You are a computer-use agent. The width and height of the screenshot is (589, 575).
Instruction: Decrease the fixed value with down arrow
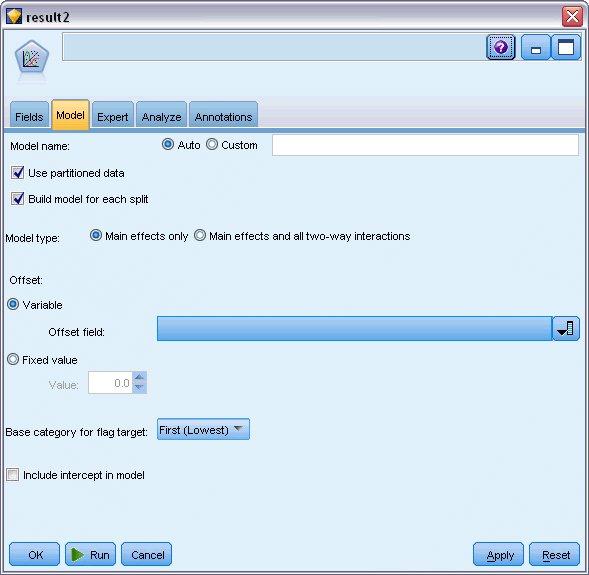coord(139,388)
